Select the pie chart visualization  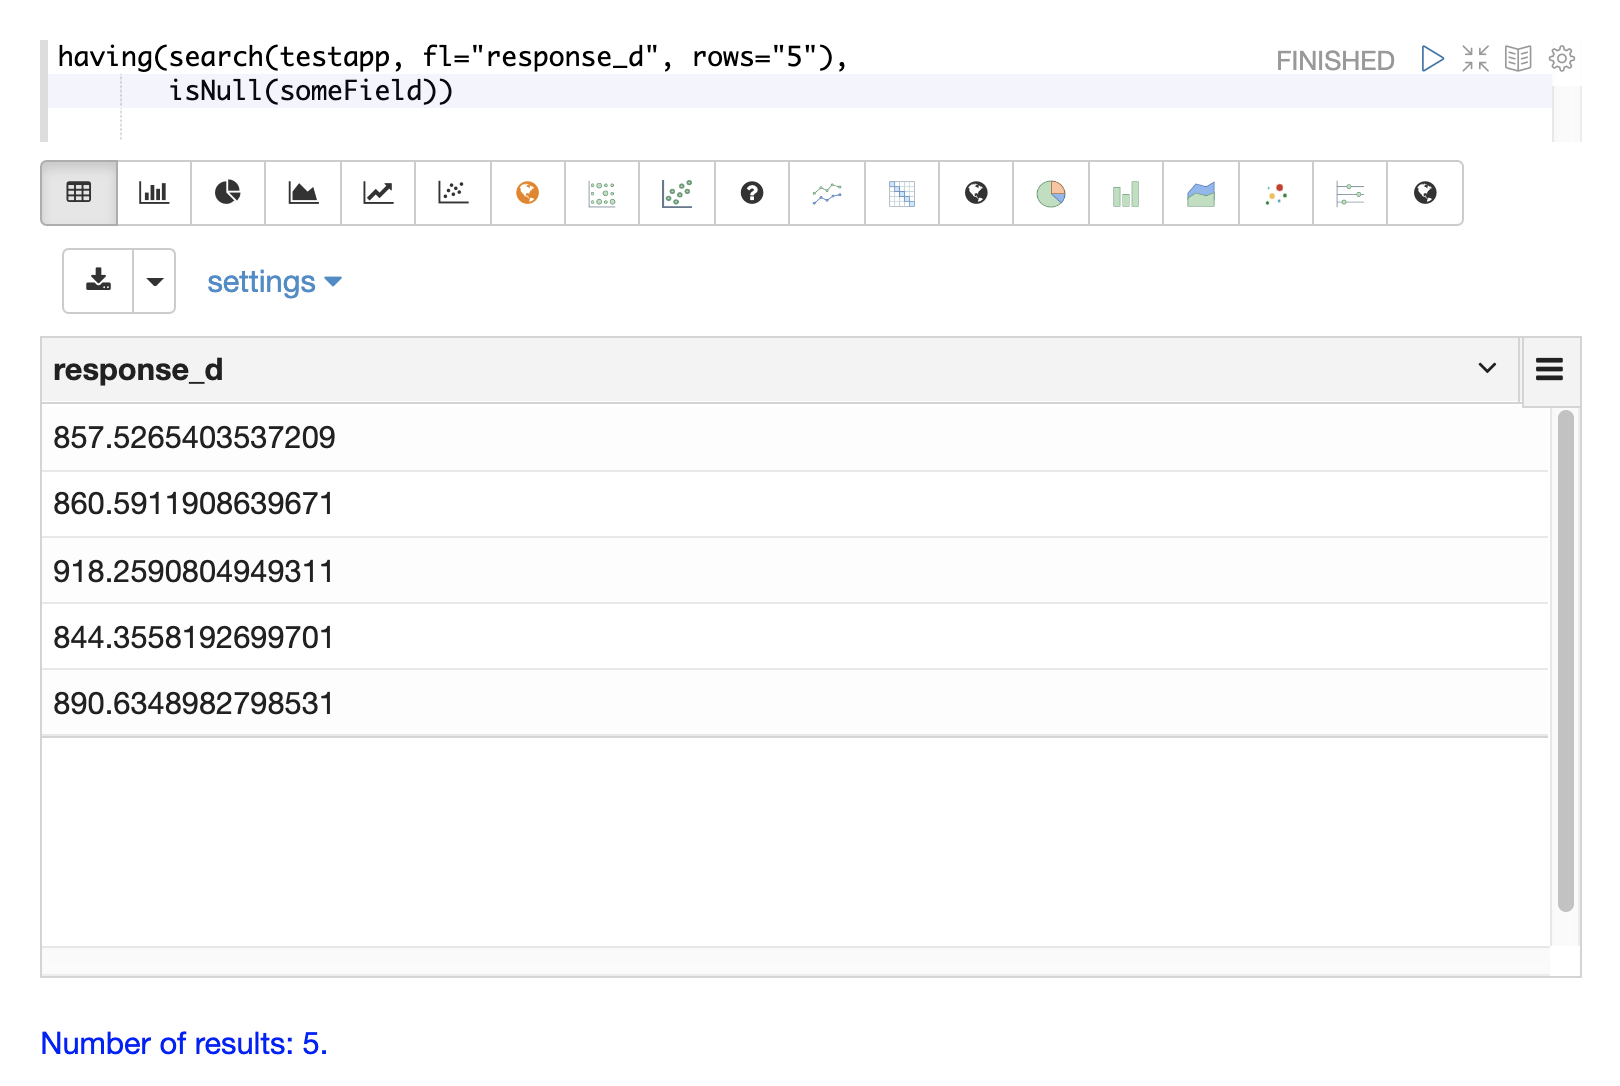tap(228, 193)
